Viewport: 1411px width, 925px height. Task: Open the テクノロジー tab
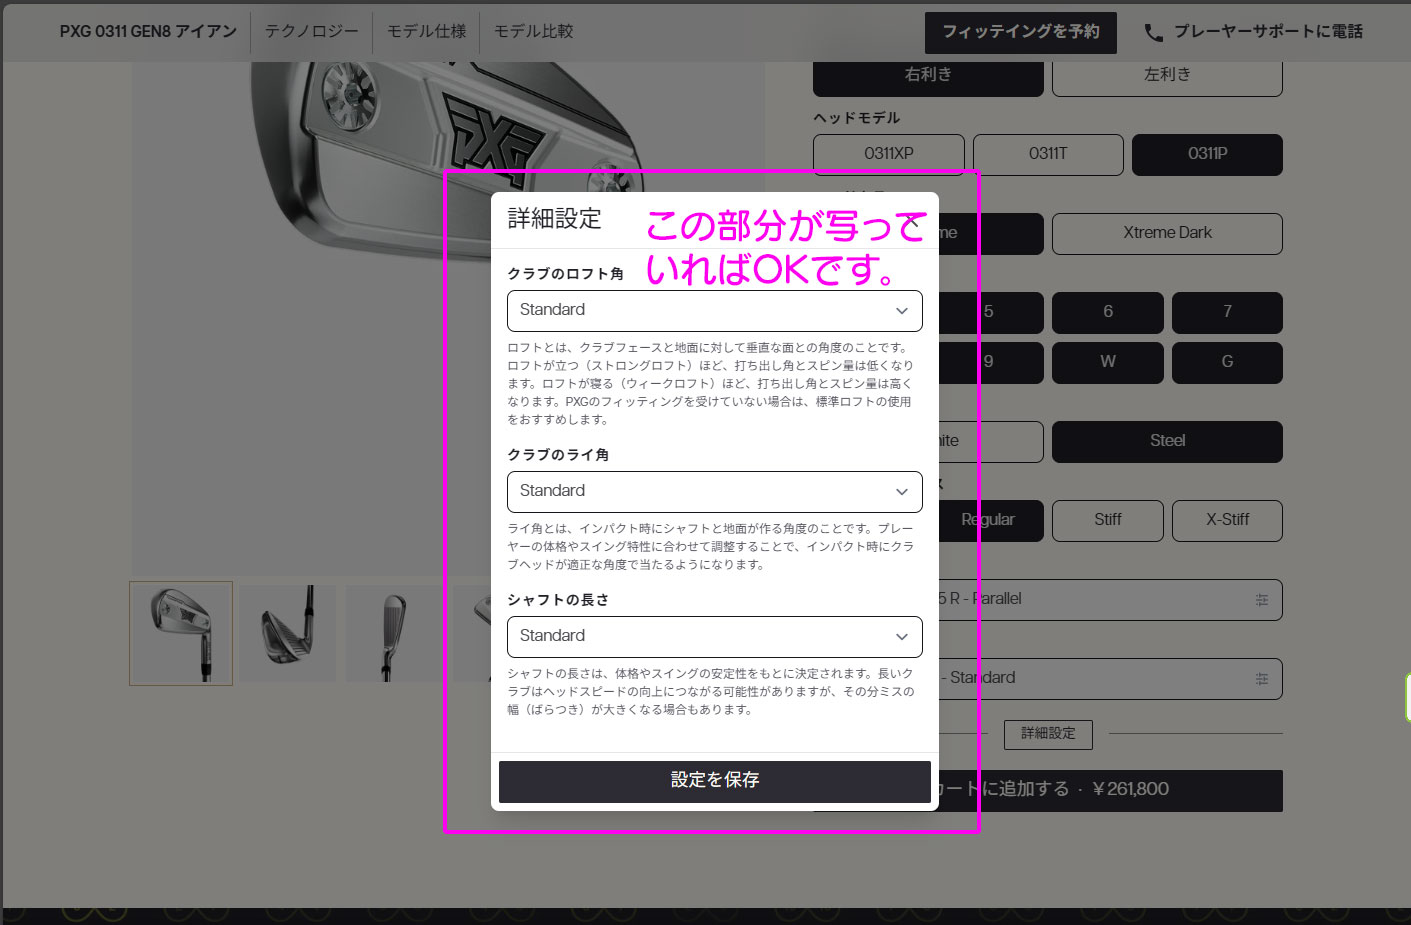click(311, 32)
